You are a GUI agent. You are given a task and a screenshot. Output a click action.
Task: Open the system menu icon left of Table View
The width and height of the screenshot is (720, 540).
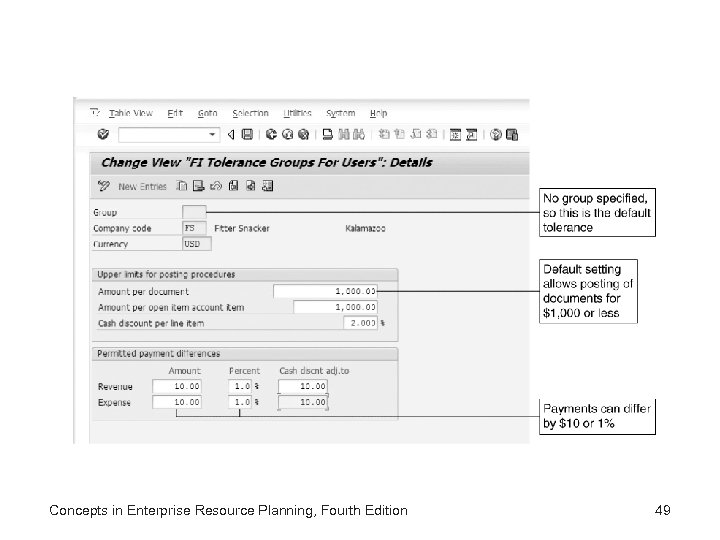click(x=95, y=112)
